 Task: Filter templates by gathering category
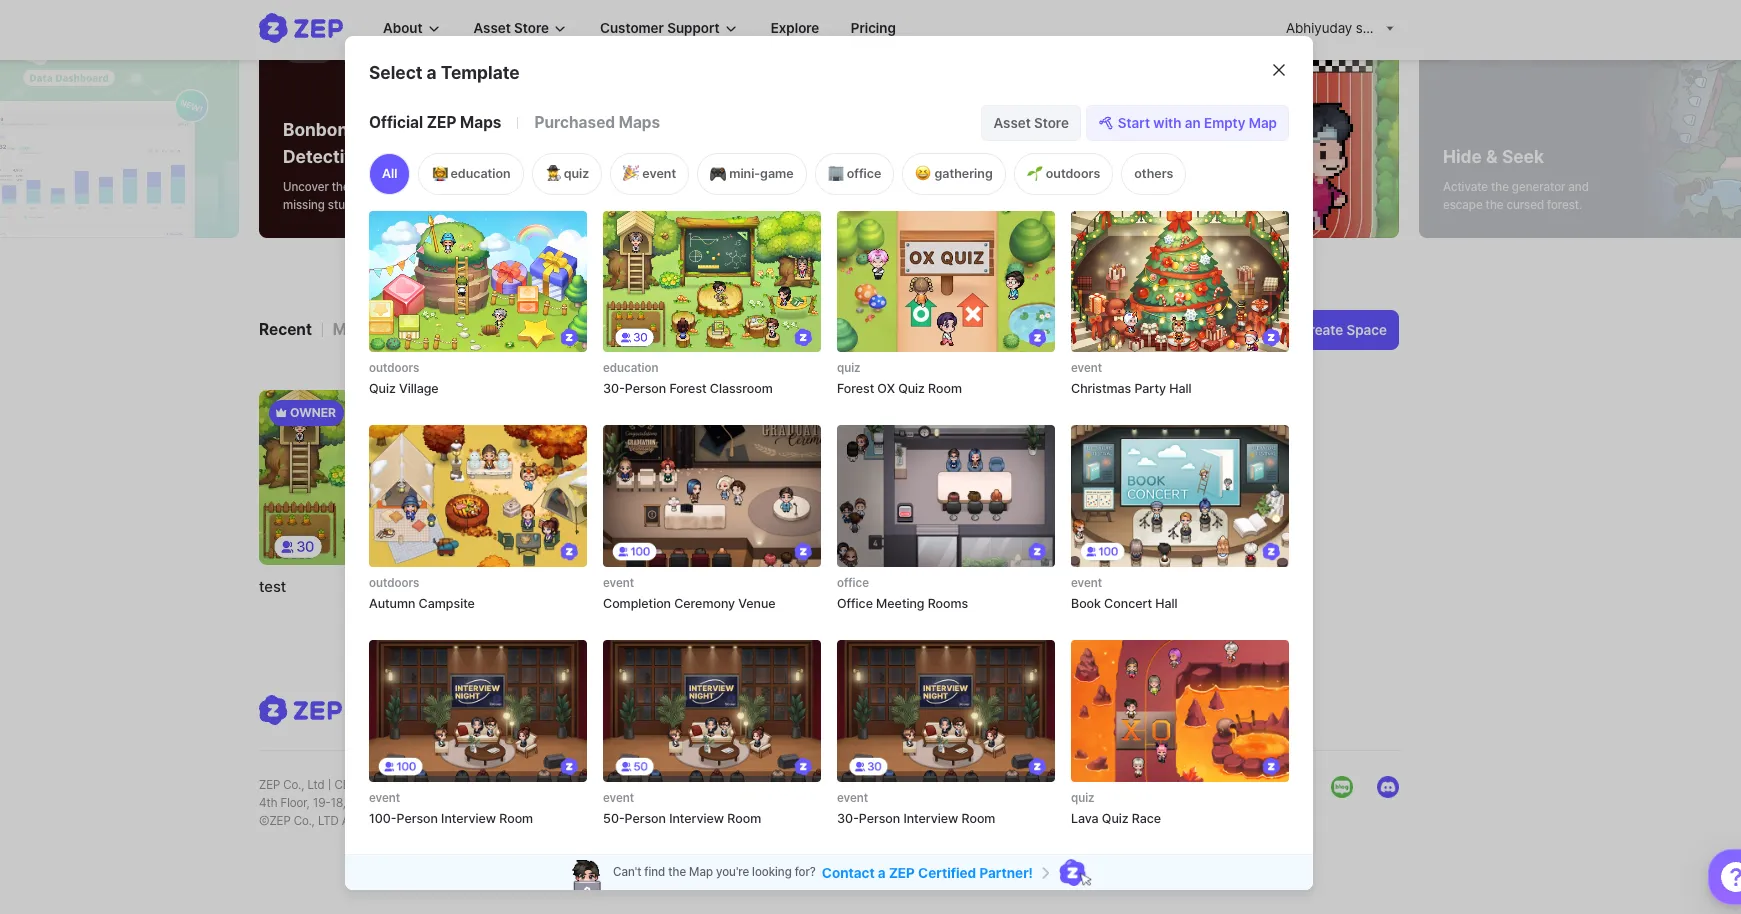953,174
